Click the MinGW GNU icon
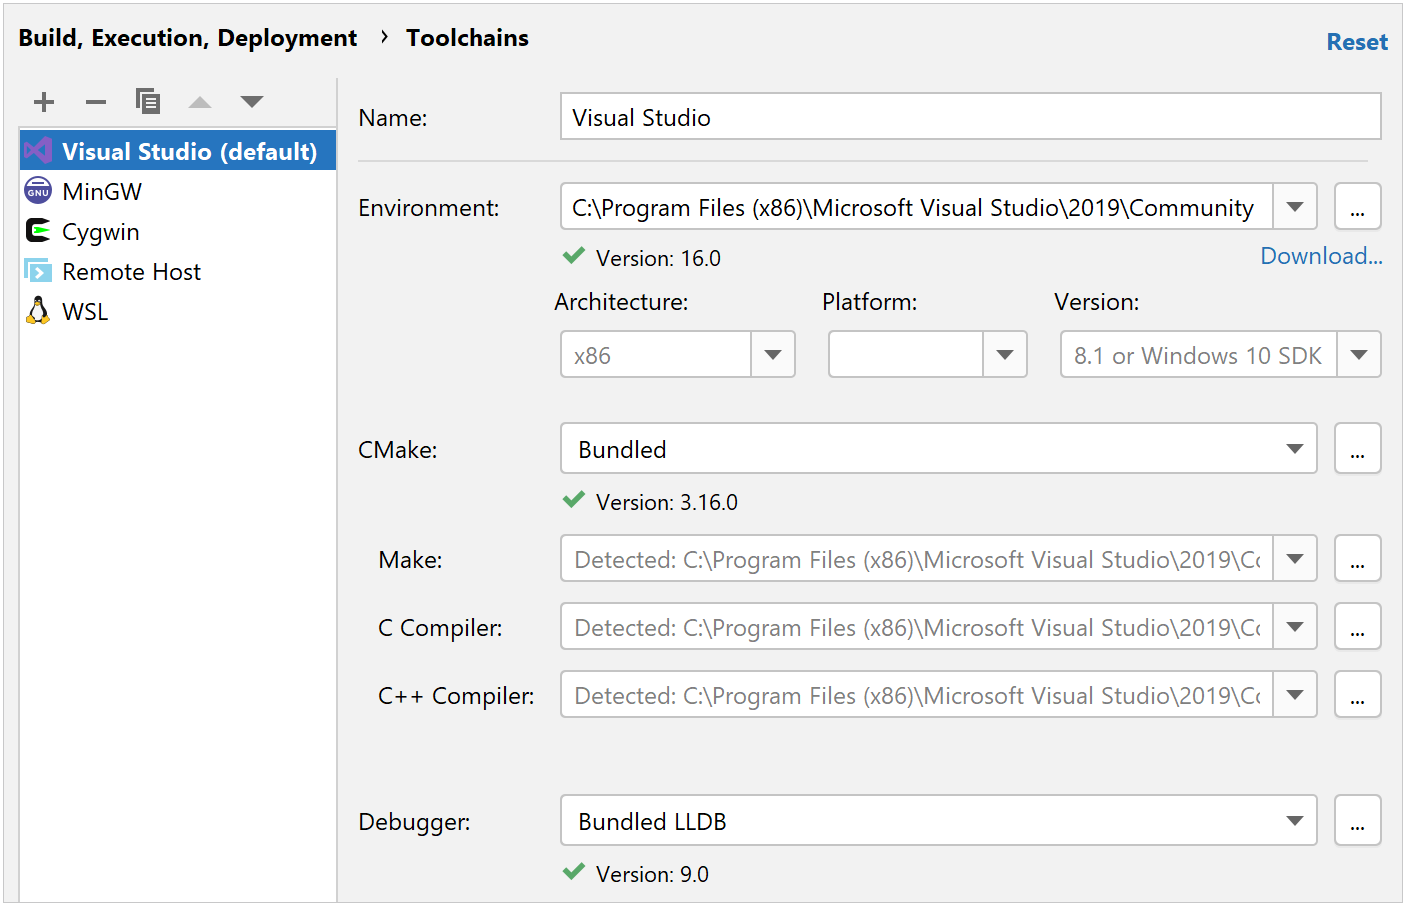The height and width of the screenshot is (905, 1405). [38, 191]
